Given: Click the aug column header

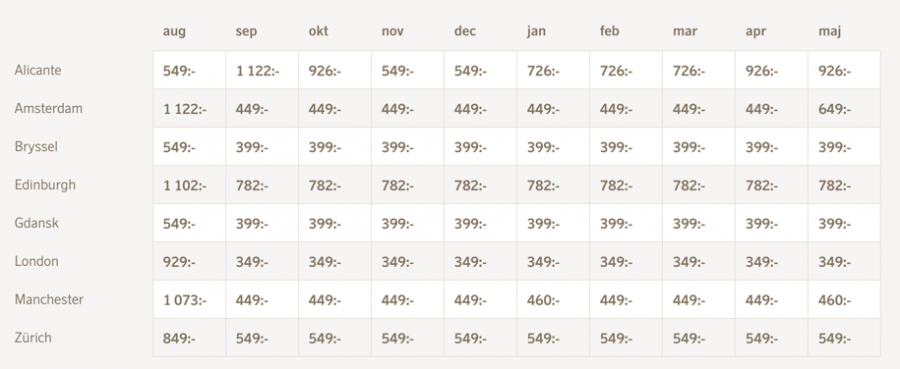Looking at the screenshot, I should click(x=174, y=32).
